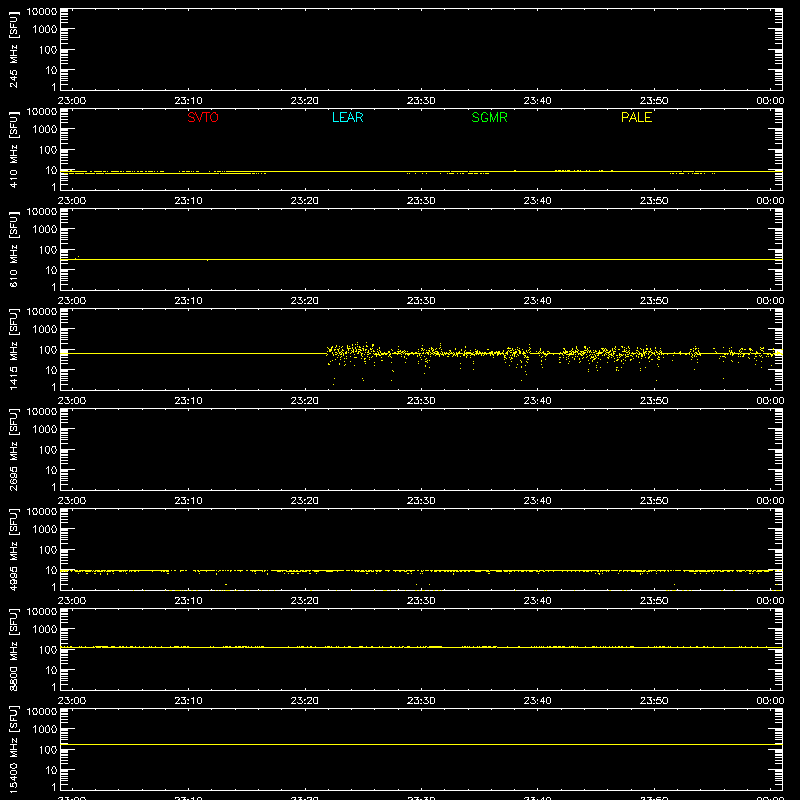Click 23:50 time label under 610 MHz plot
The width and height of the screenshot is (800, 800).
pos(654,301)
